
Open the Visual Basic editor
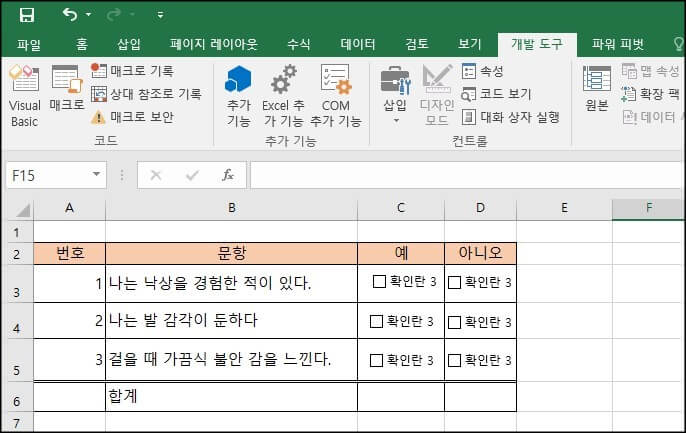coord(24,96)
